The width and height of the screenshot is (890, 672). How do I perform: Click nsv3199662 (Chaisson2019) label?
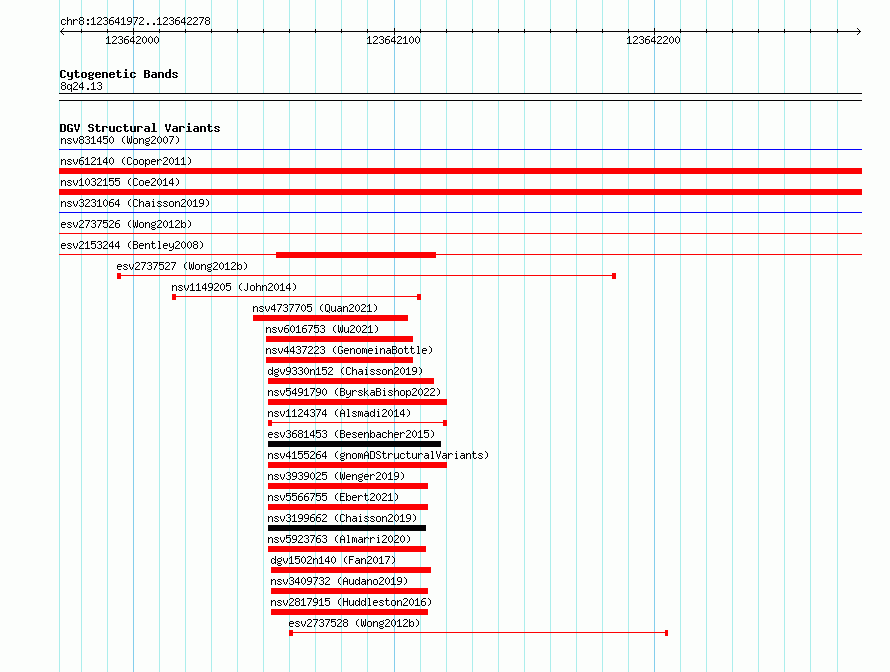point(342,518)
